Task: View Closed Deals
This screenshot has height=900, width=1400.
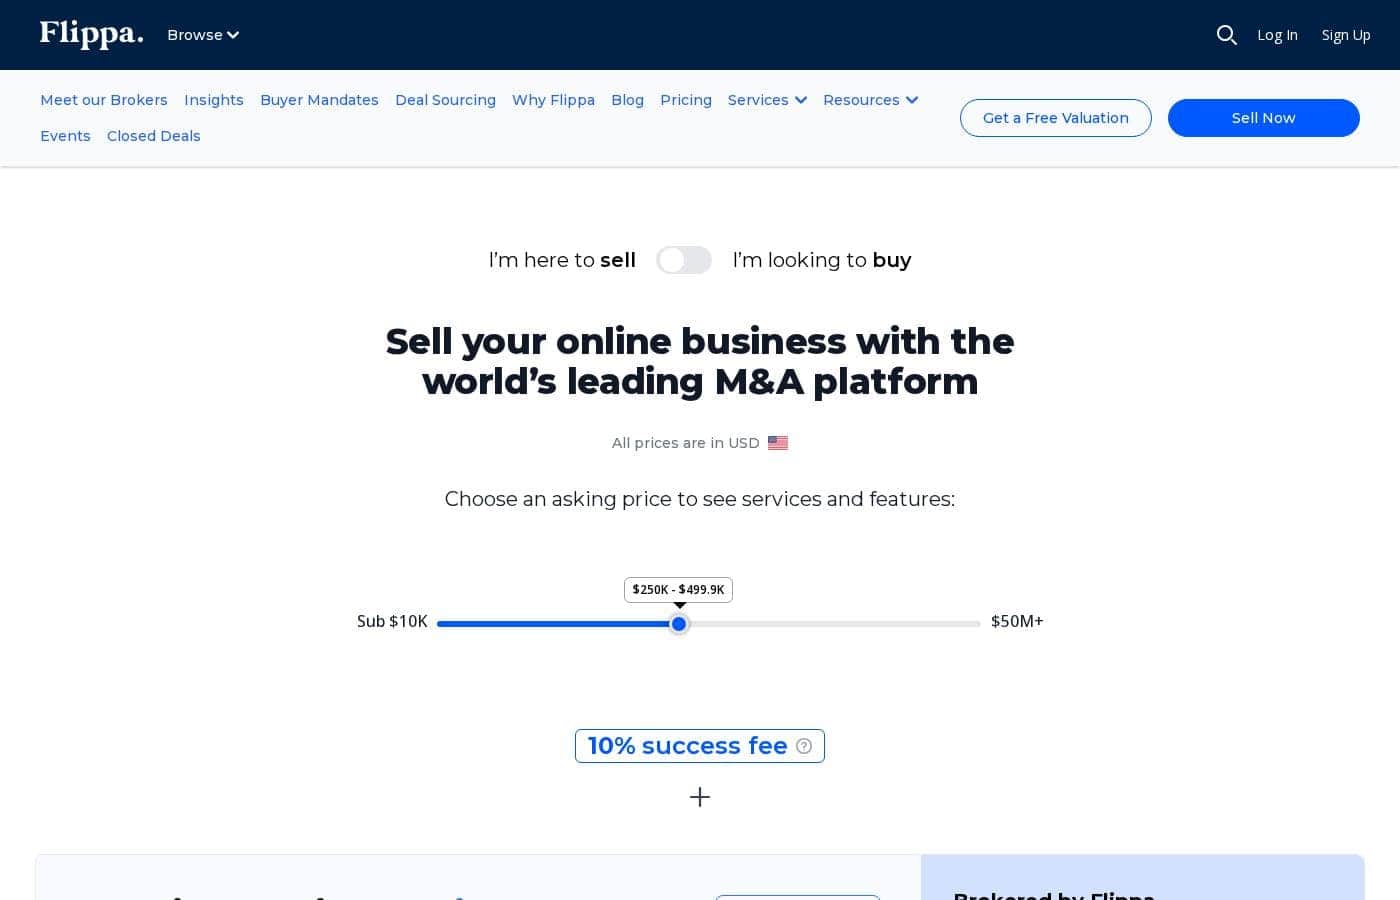Action: [153, 136]
